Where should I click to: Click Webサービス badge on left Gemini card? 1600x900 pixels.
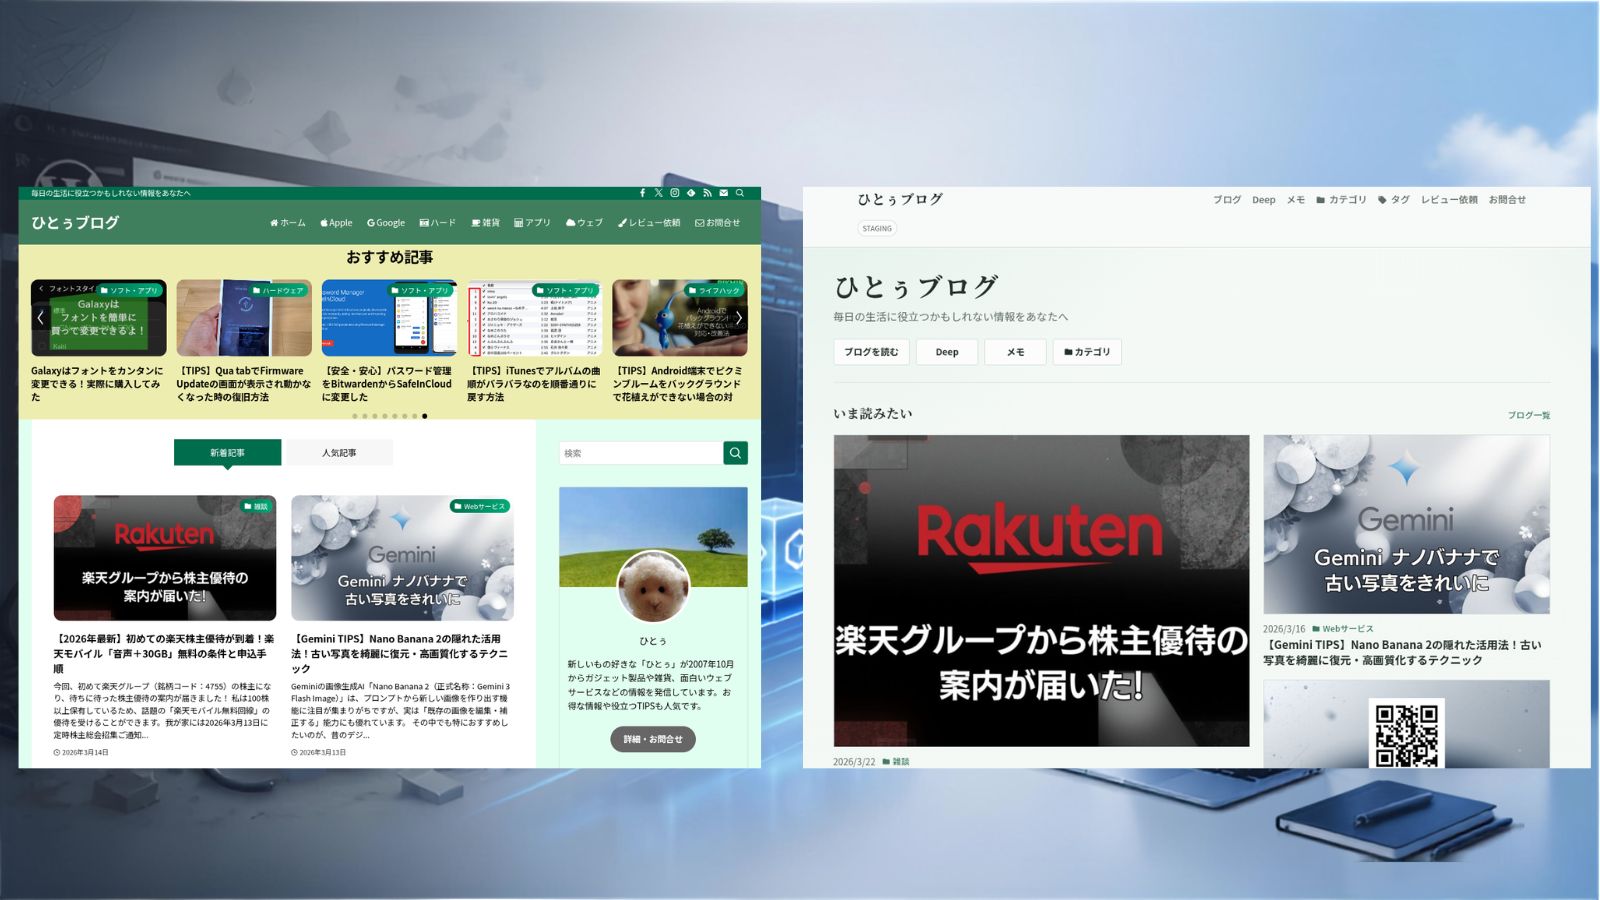[x=480, y=506]
